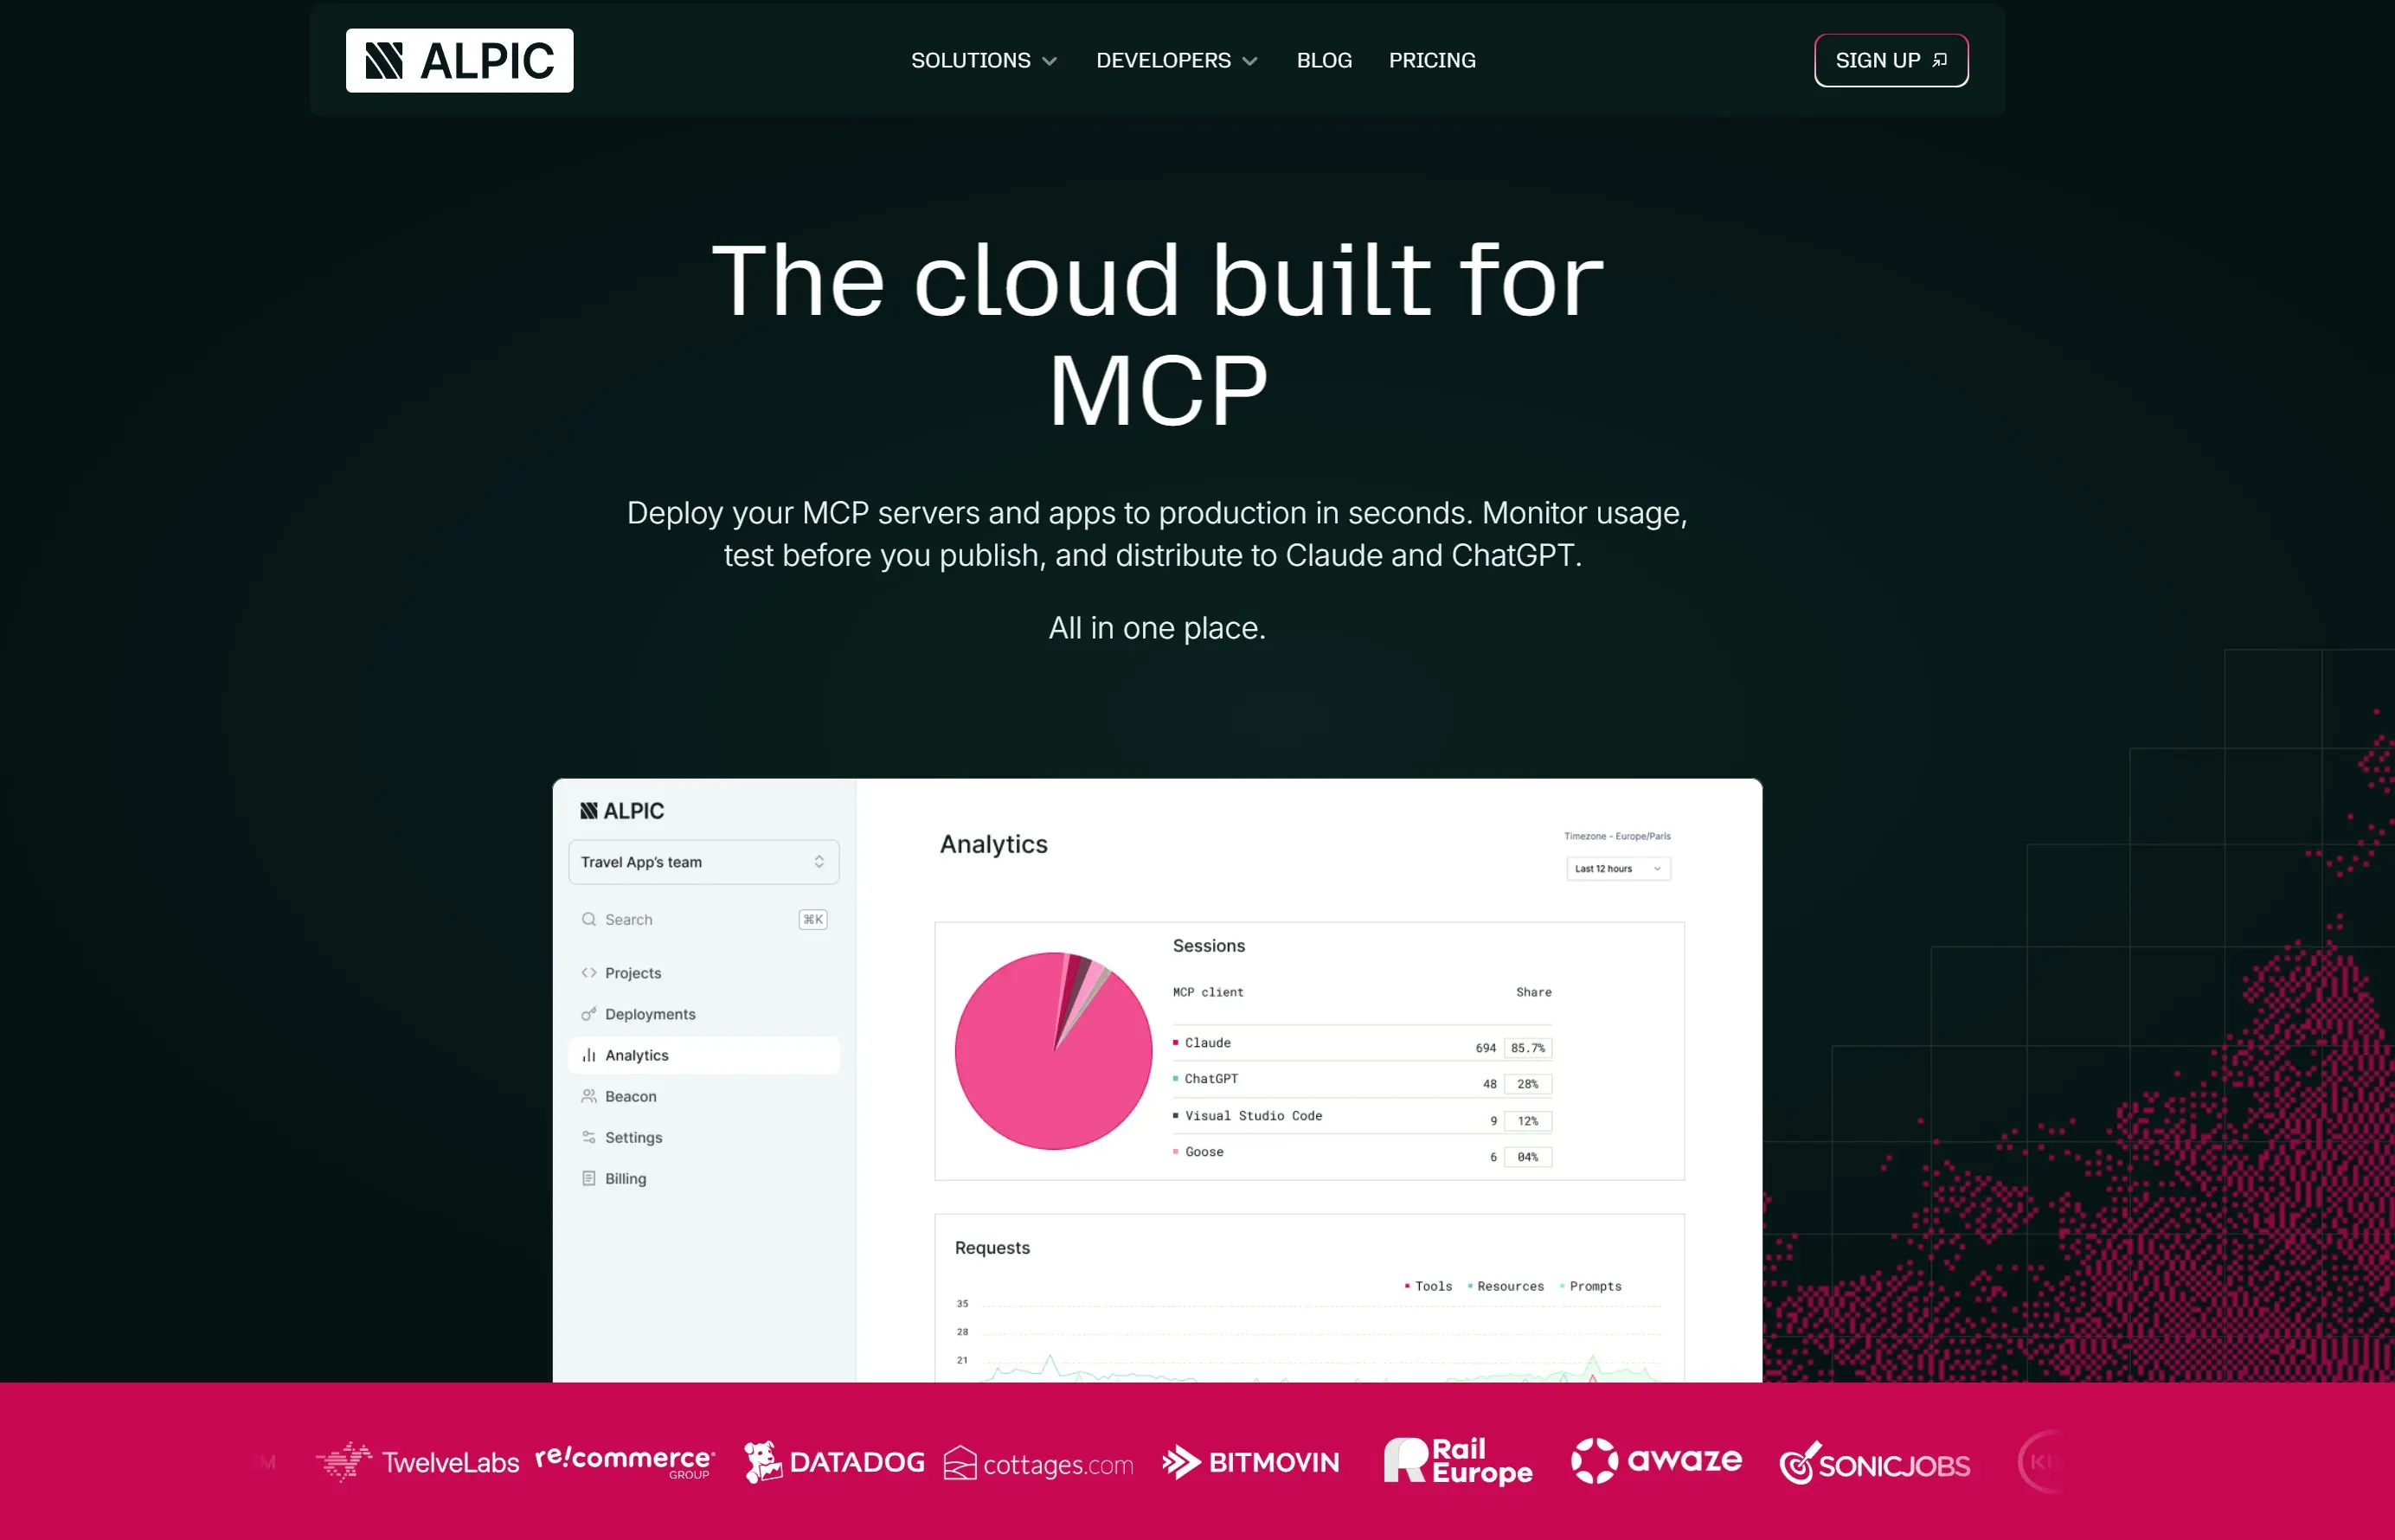2395x1540 pixels.
Task: Click the TwelveLabs logo
Action: tap(417, 1462)
